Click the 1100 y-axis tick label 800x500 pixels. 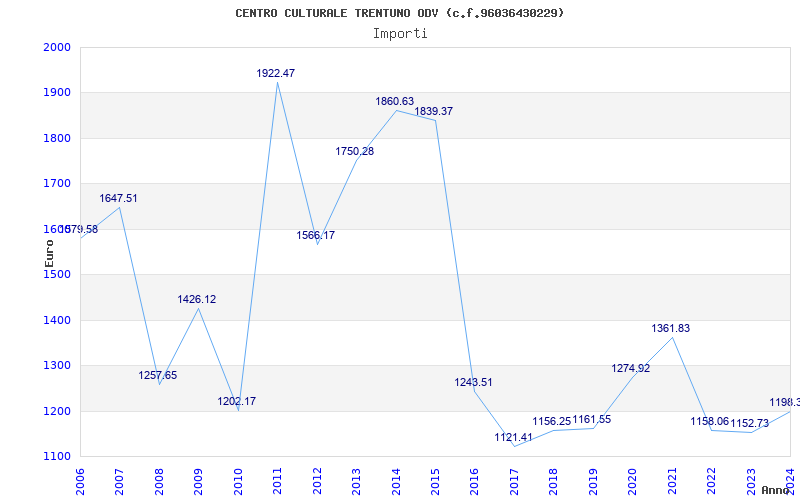pos(57,457)
